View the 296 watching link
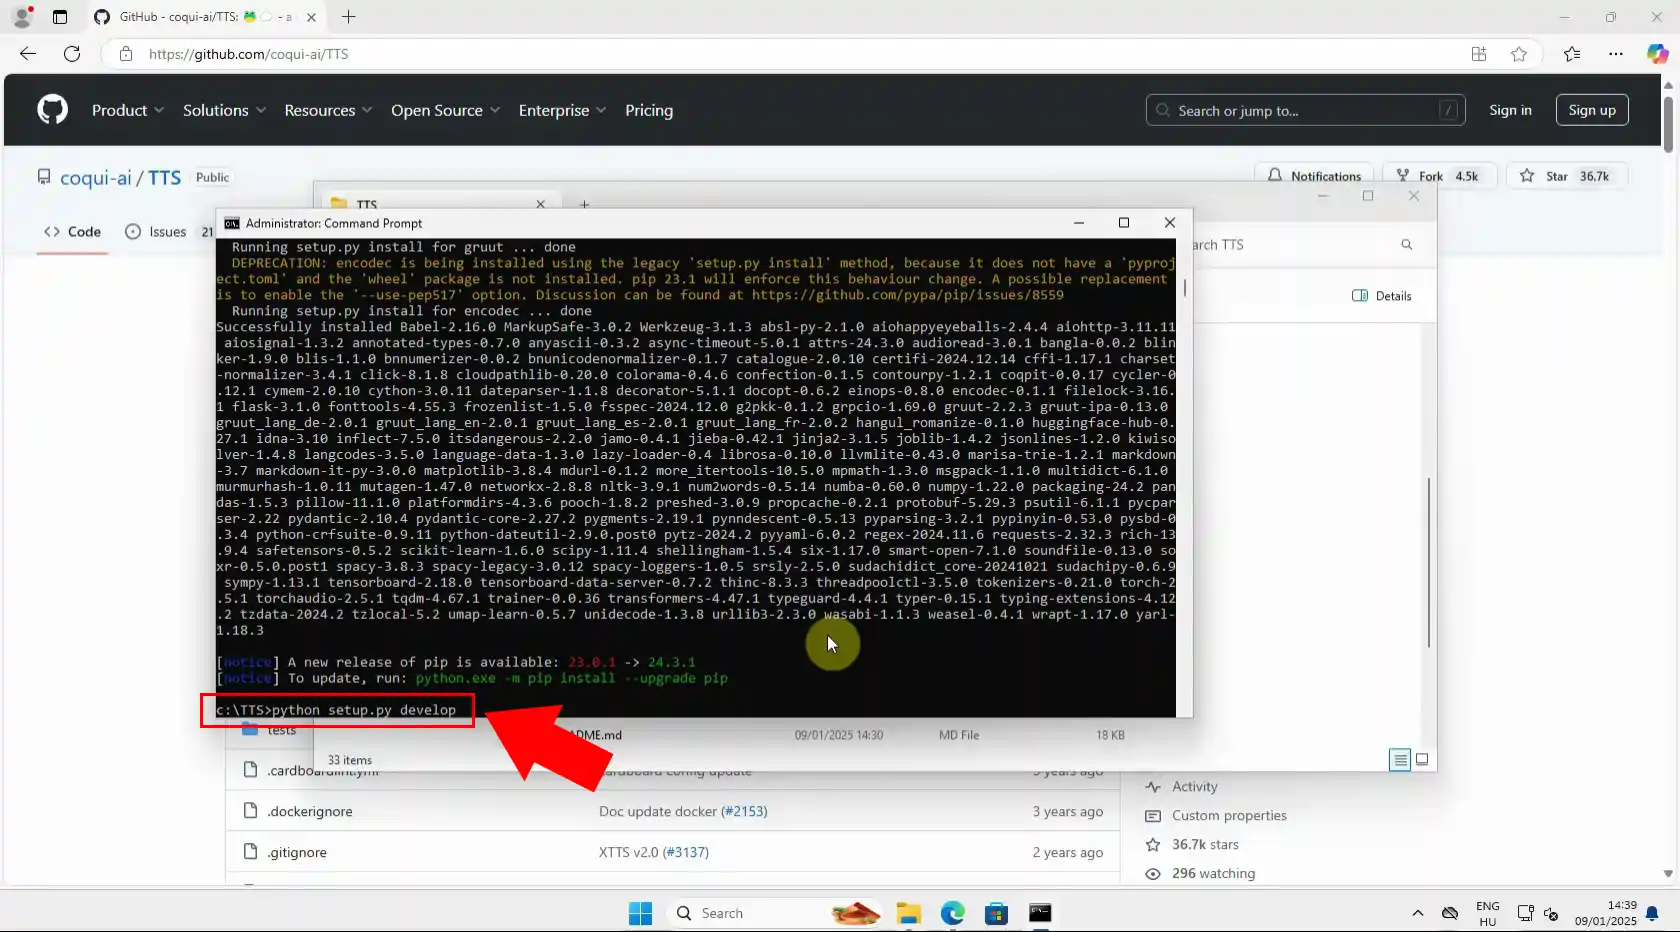The width and height of the screenshot is (1680, 932). pos(1213,874)
